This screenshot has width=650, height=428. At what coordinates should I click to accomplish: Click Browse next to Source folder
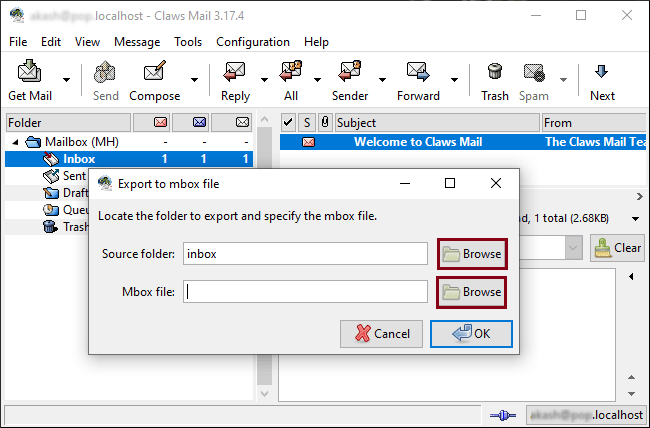pos(472,254)
